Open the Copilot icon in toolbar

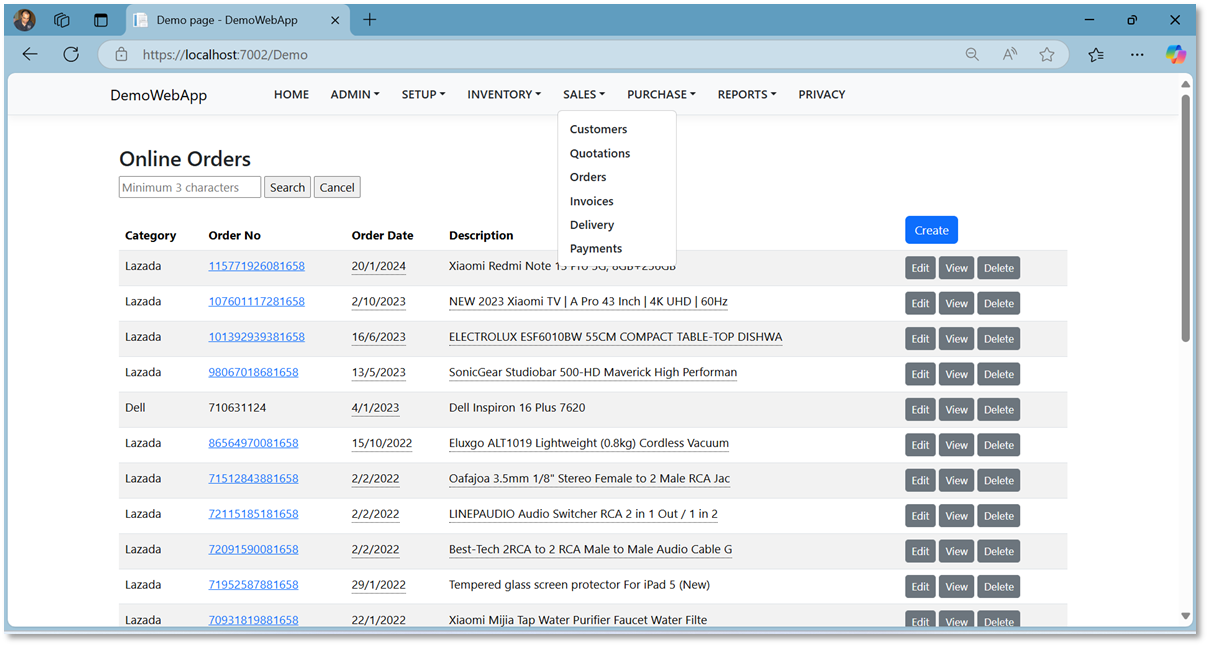tap(1176, 55)
